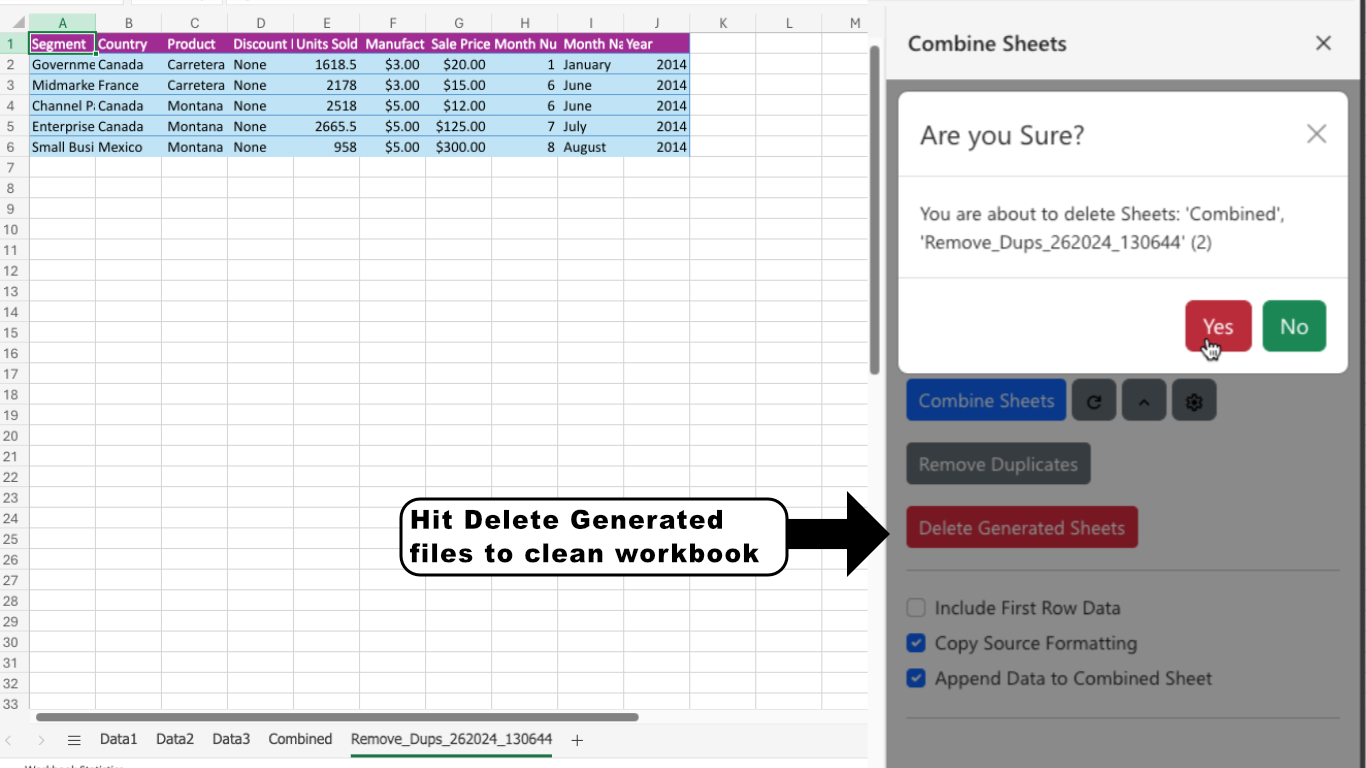Disable Copy Source Formatting
1366x768 pixels.
coord(915,643)
